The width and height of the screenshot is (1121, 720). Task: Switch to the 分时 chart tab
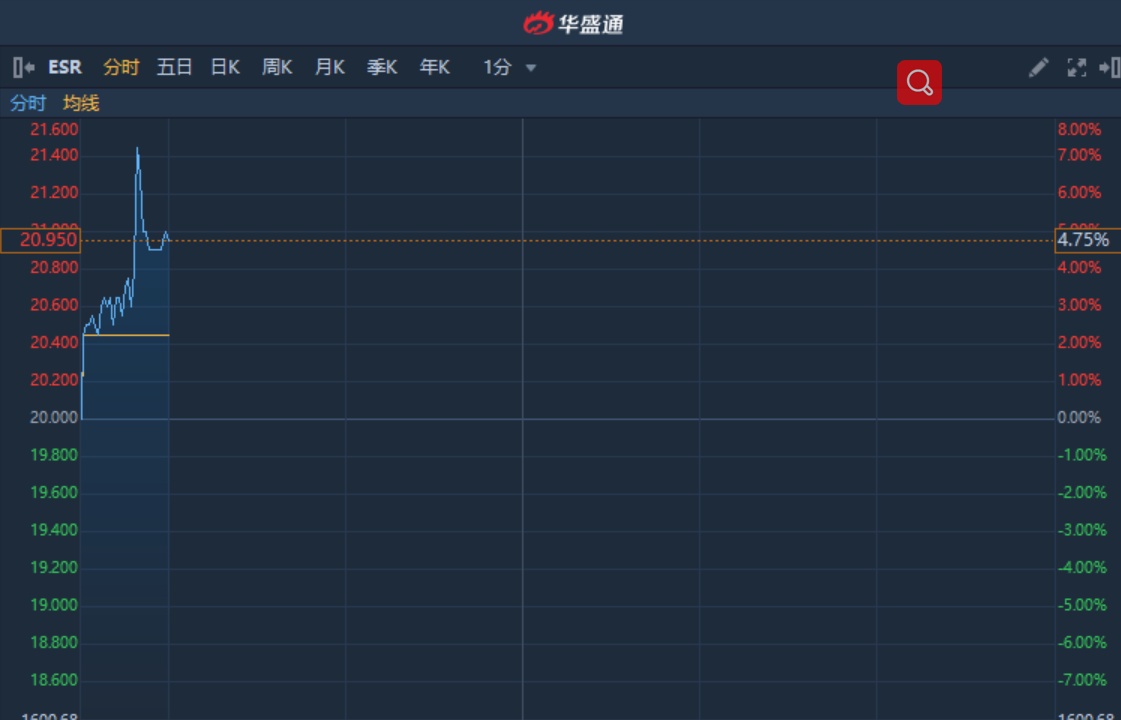(x=121, y=67)
